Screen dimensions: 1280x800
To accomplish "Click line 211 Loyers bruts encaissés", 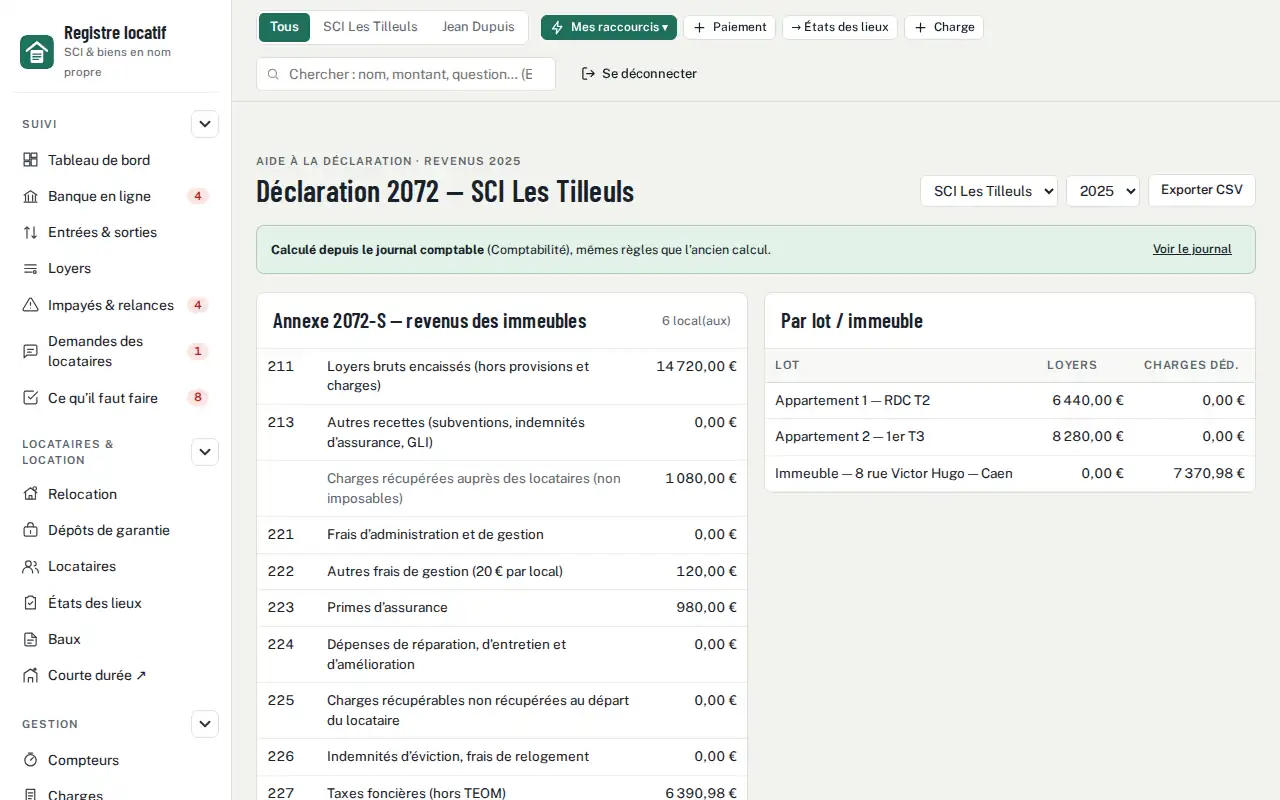I will pos(502,376).
